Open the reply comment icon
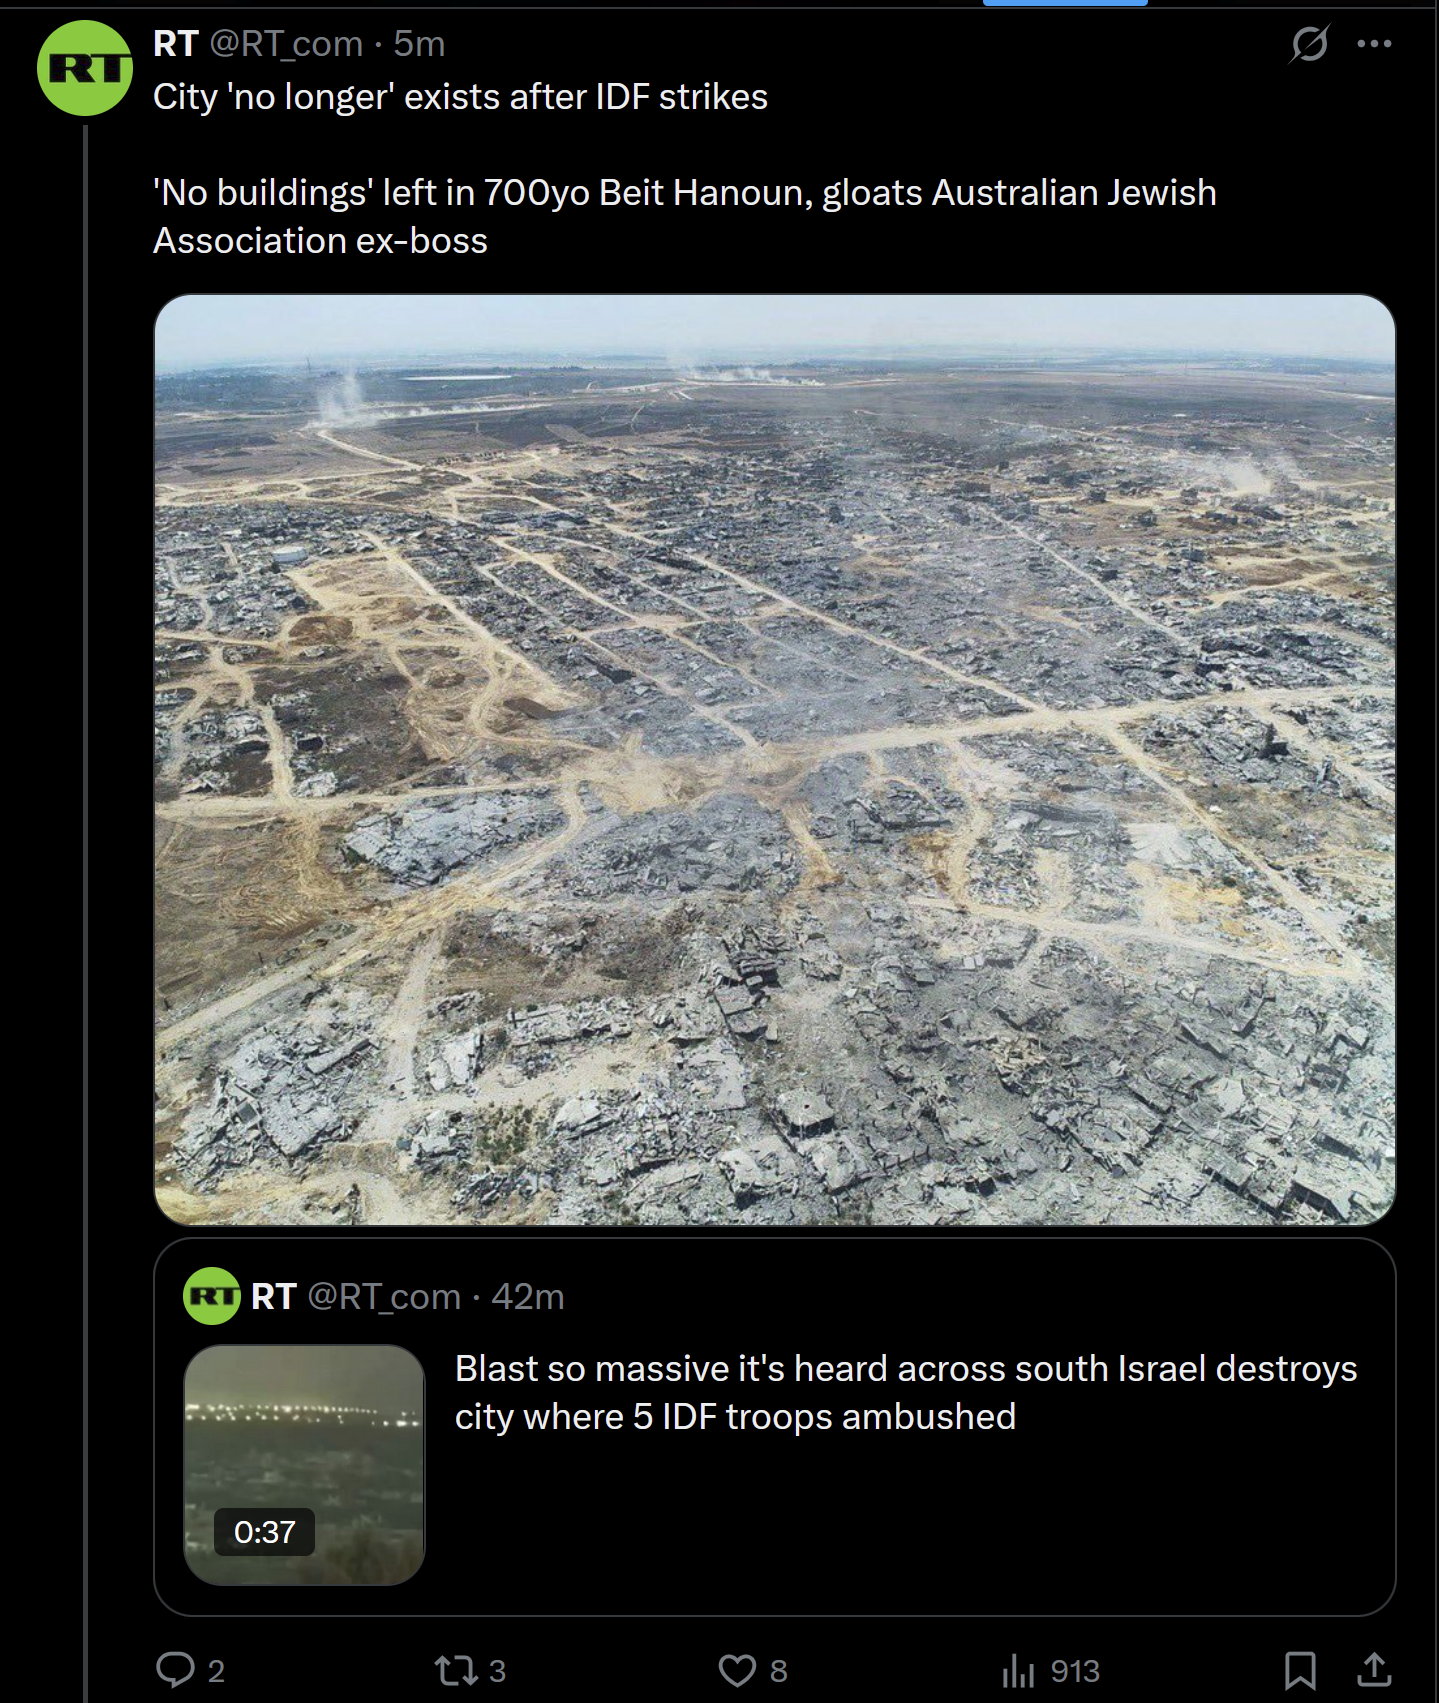Viewport: 1439px width, 1703px height. [176, 1669]
